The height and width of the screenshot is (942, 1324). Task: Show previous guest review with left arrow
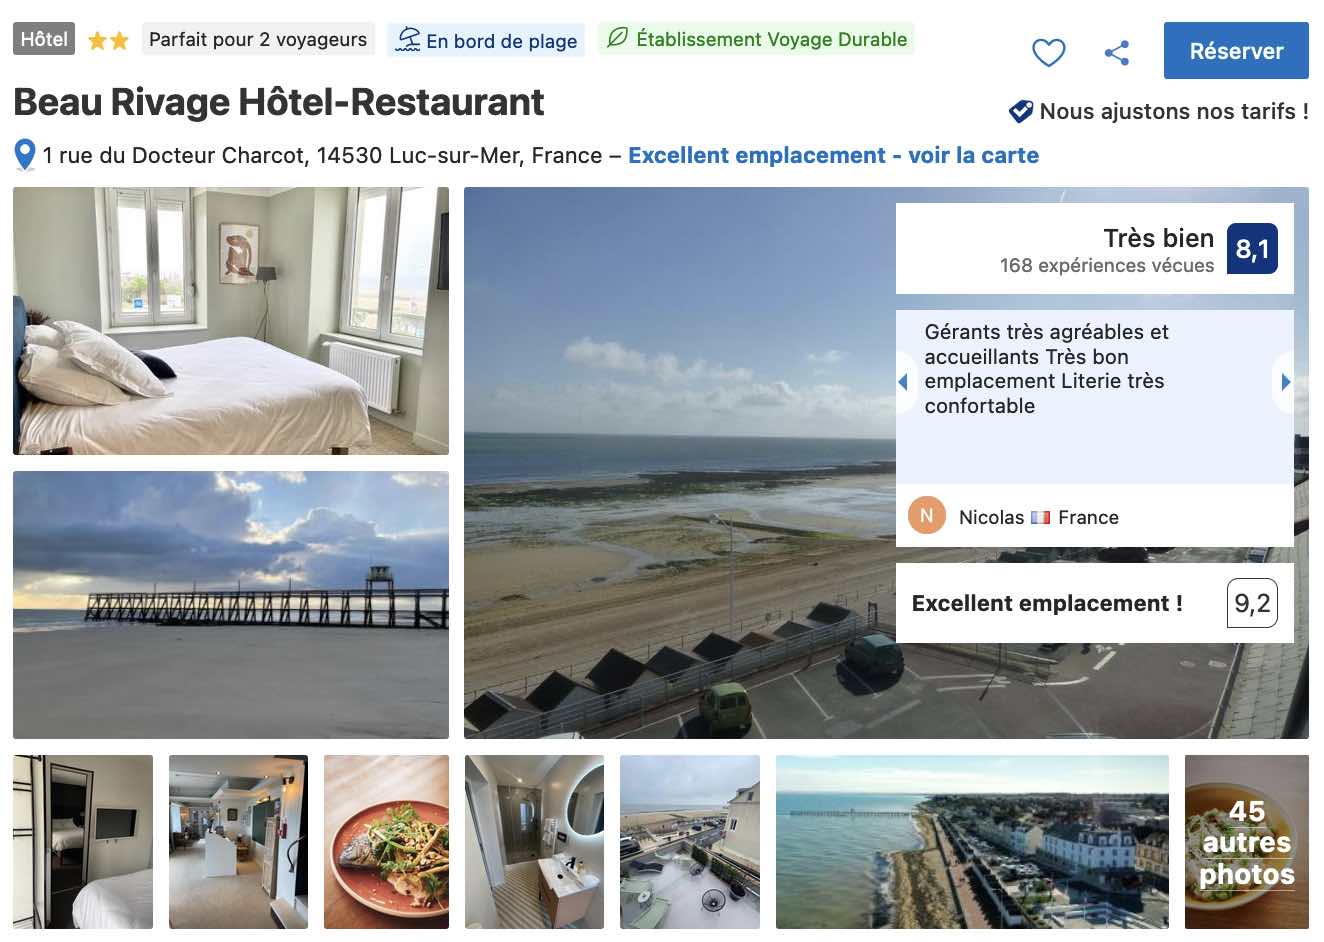[904, 382]
